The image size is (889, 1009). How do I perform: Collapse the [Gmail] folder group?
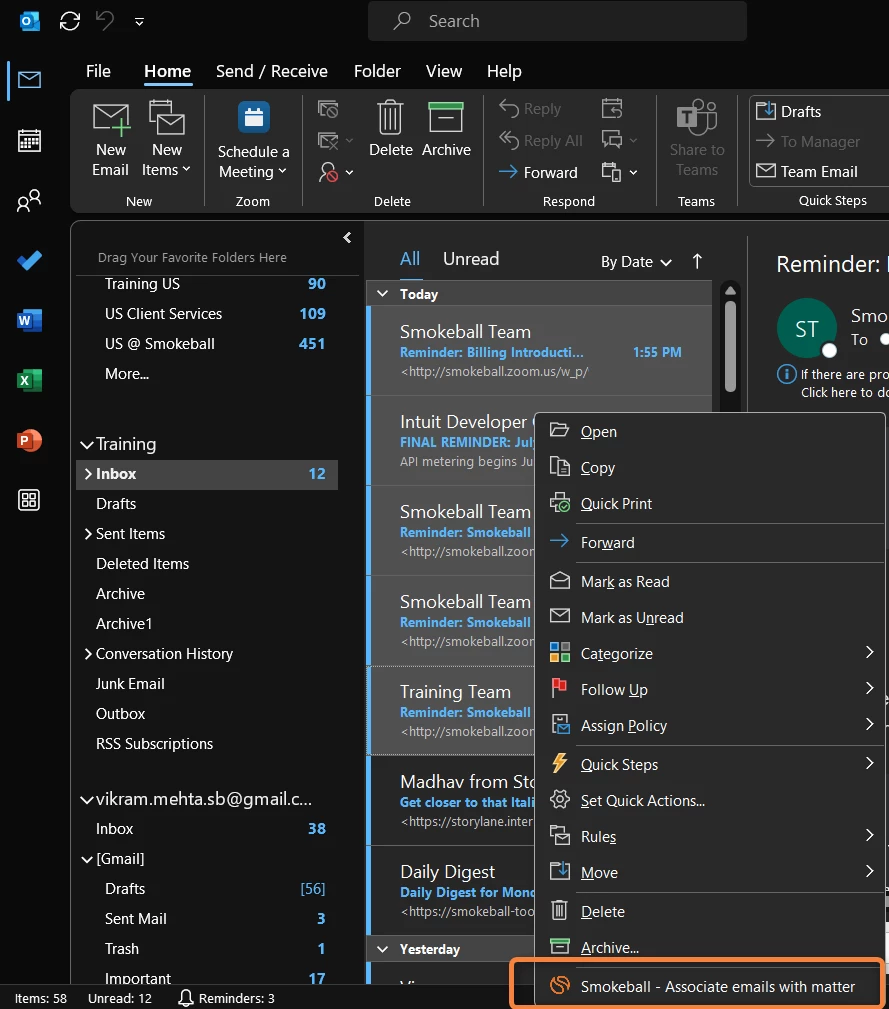[x=87, y=859]
